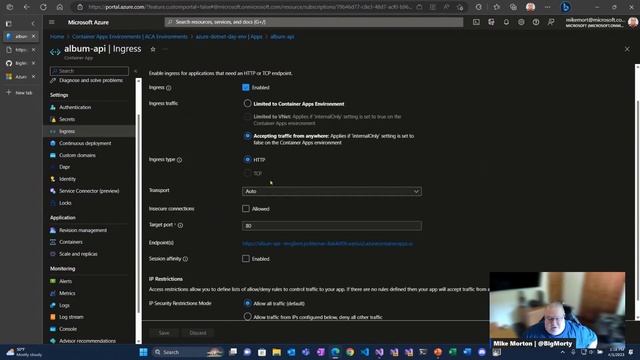Open the feedback icon in Azure header
Screen dimensions: 640x360
point(551,22)
